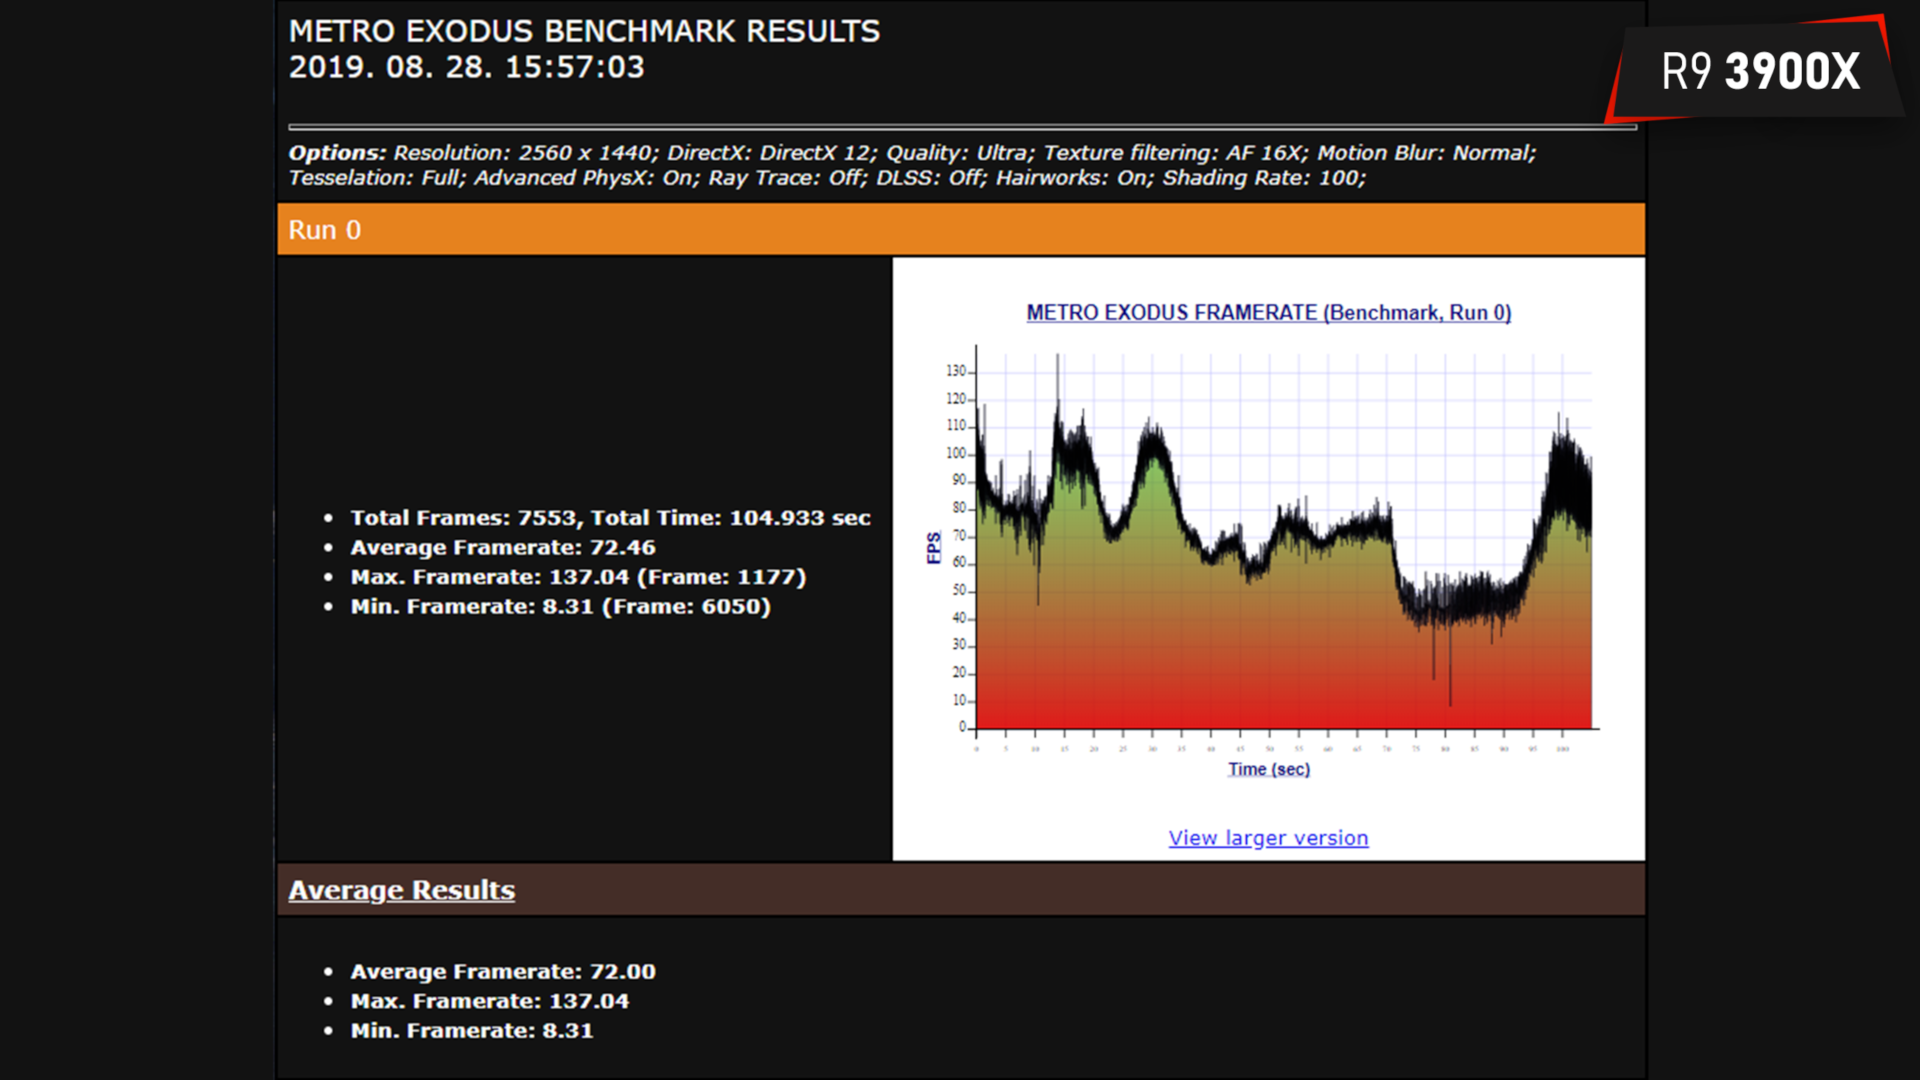Select the 'Ray Trace: Off' option text
Viewport: 1920px width, 1080px height.
[786, 178]
